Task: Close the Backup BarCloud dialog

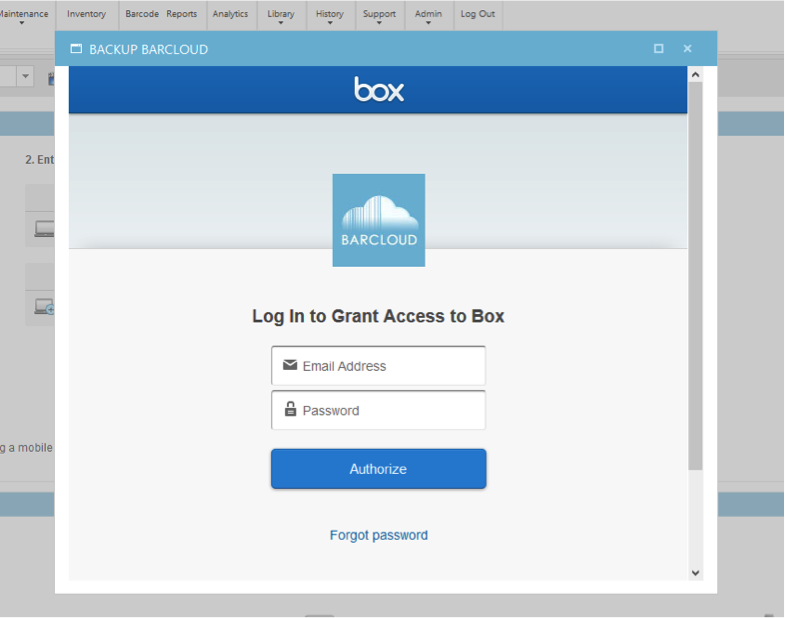Action: tap(687, 49)
